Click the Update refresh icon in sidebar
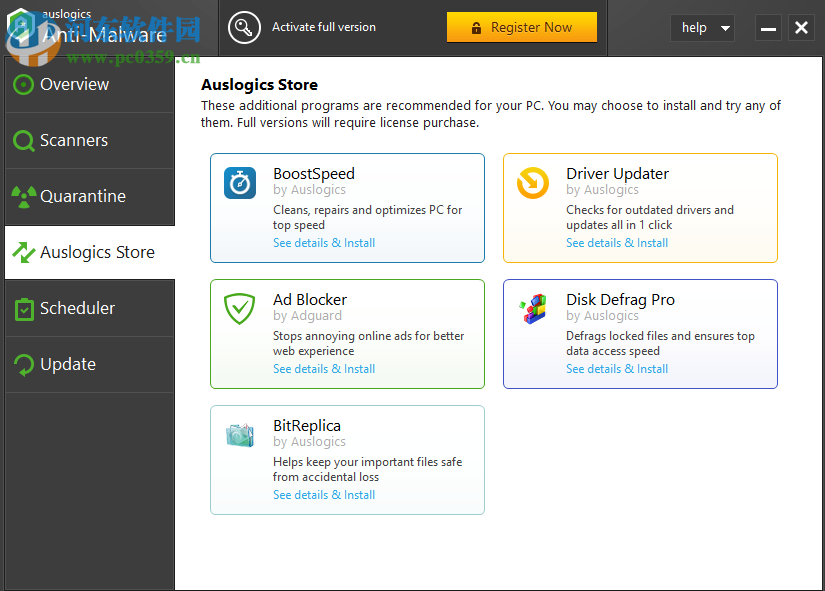Image resolution: width=825 pixels, height=591 pixels. click(x=23, y=364)
